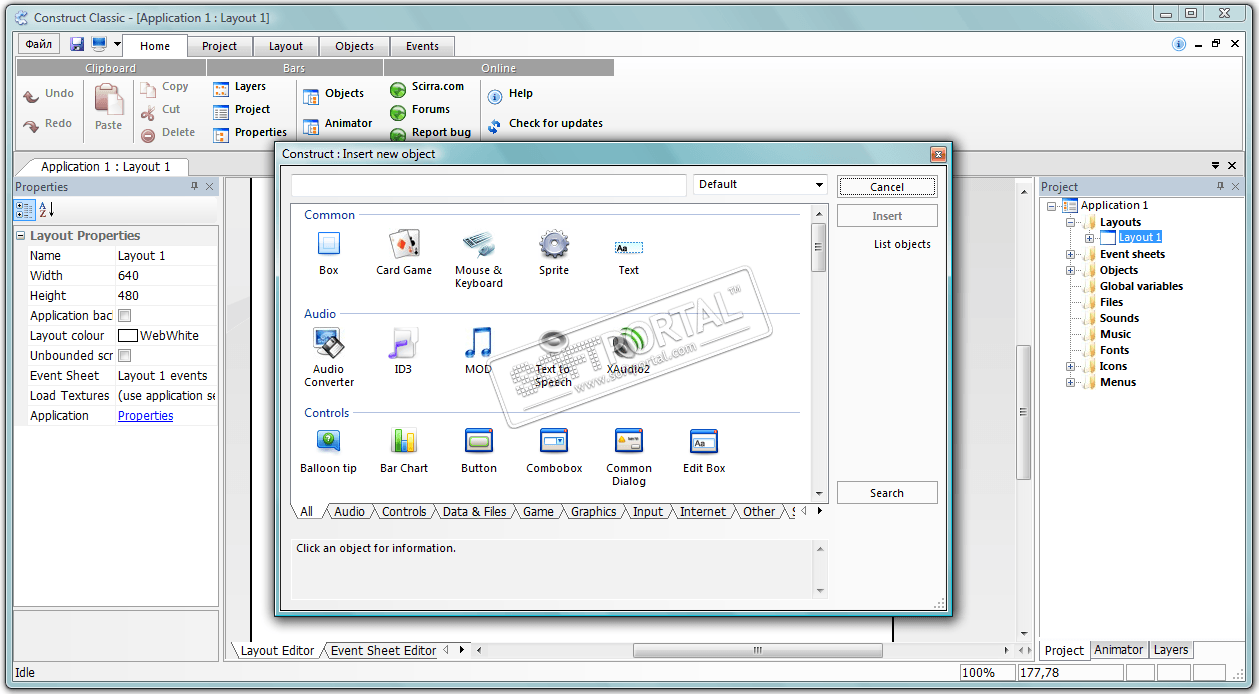The width and height of the screenshot is (1259, 694).
Task: Click the save disk icon in toolbar
Action: (x=77, y=45)
